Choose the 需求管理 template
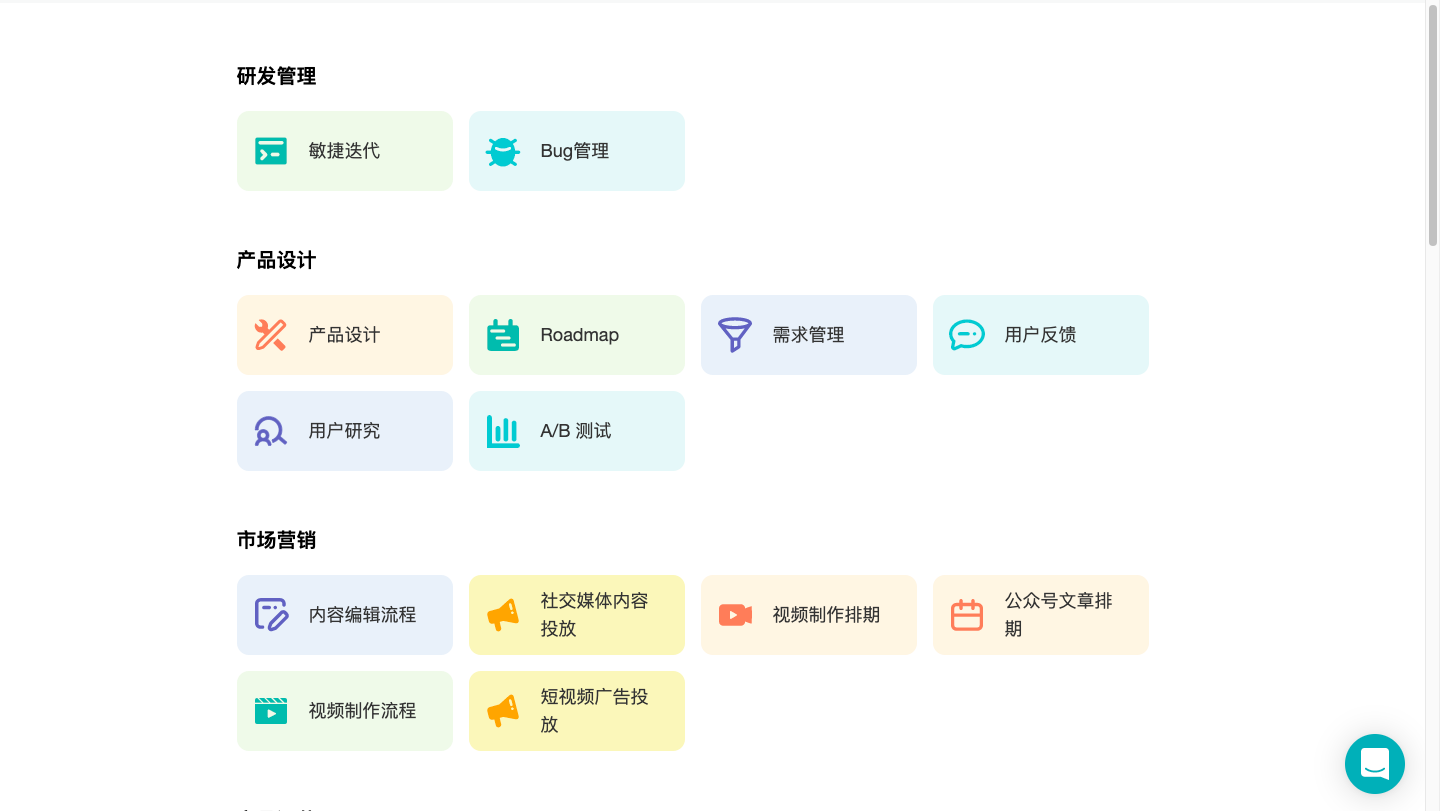This screenshot has height=811, width=1440. 809,335
